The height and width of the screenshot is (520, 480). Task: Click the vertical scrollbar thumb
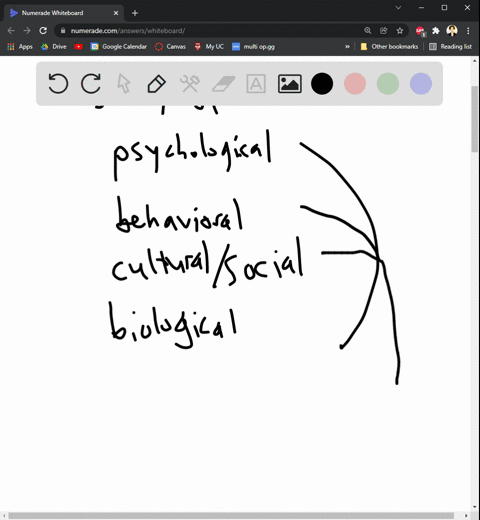(475, 119)
